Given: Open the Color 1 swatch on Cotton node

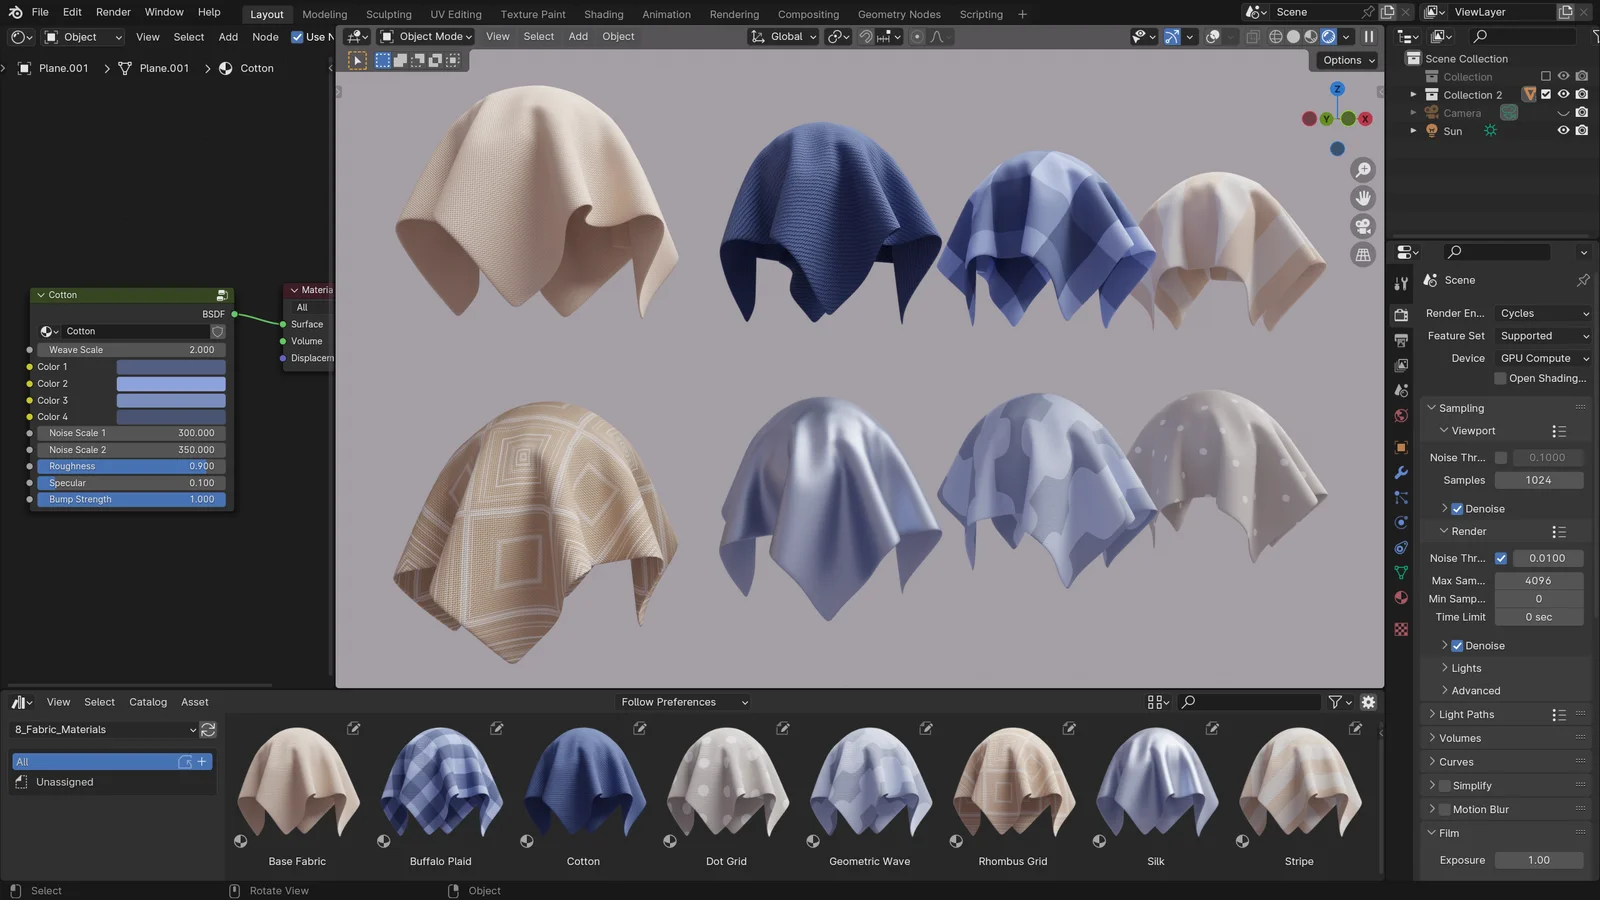Looking at the screenshot, I should 170,366.
